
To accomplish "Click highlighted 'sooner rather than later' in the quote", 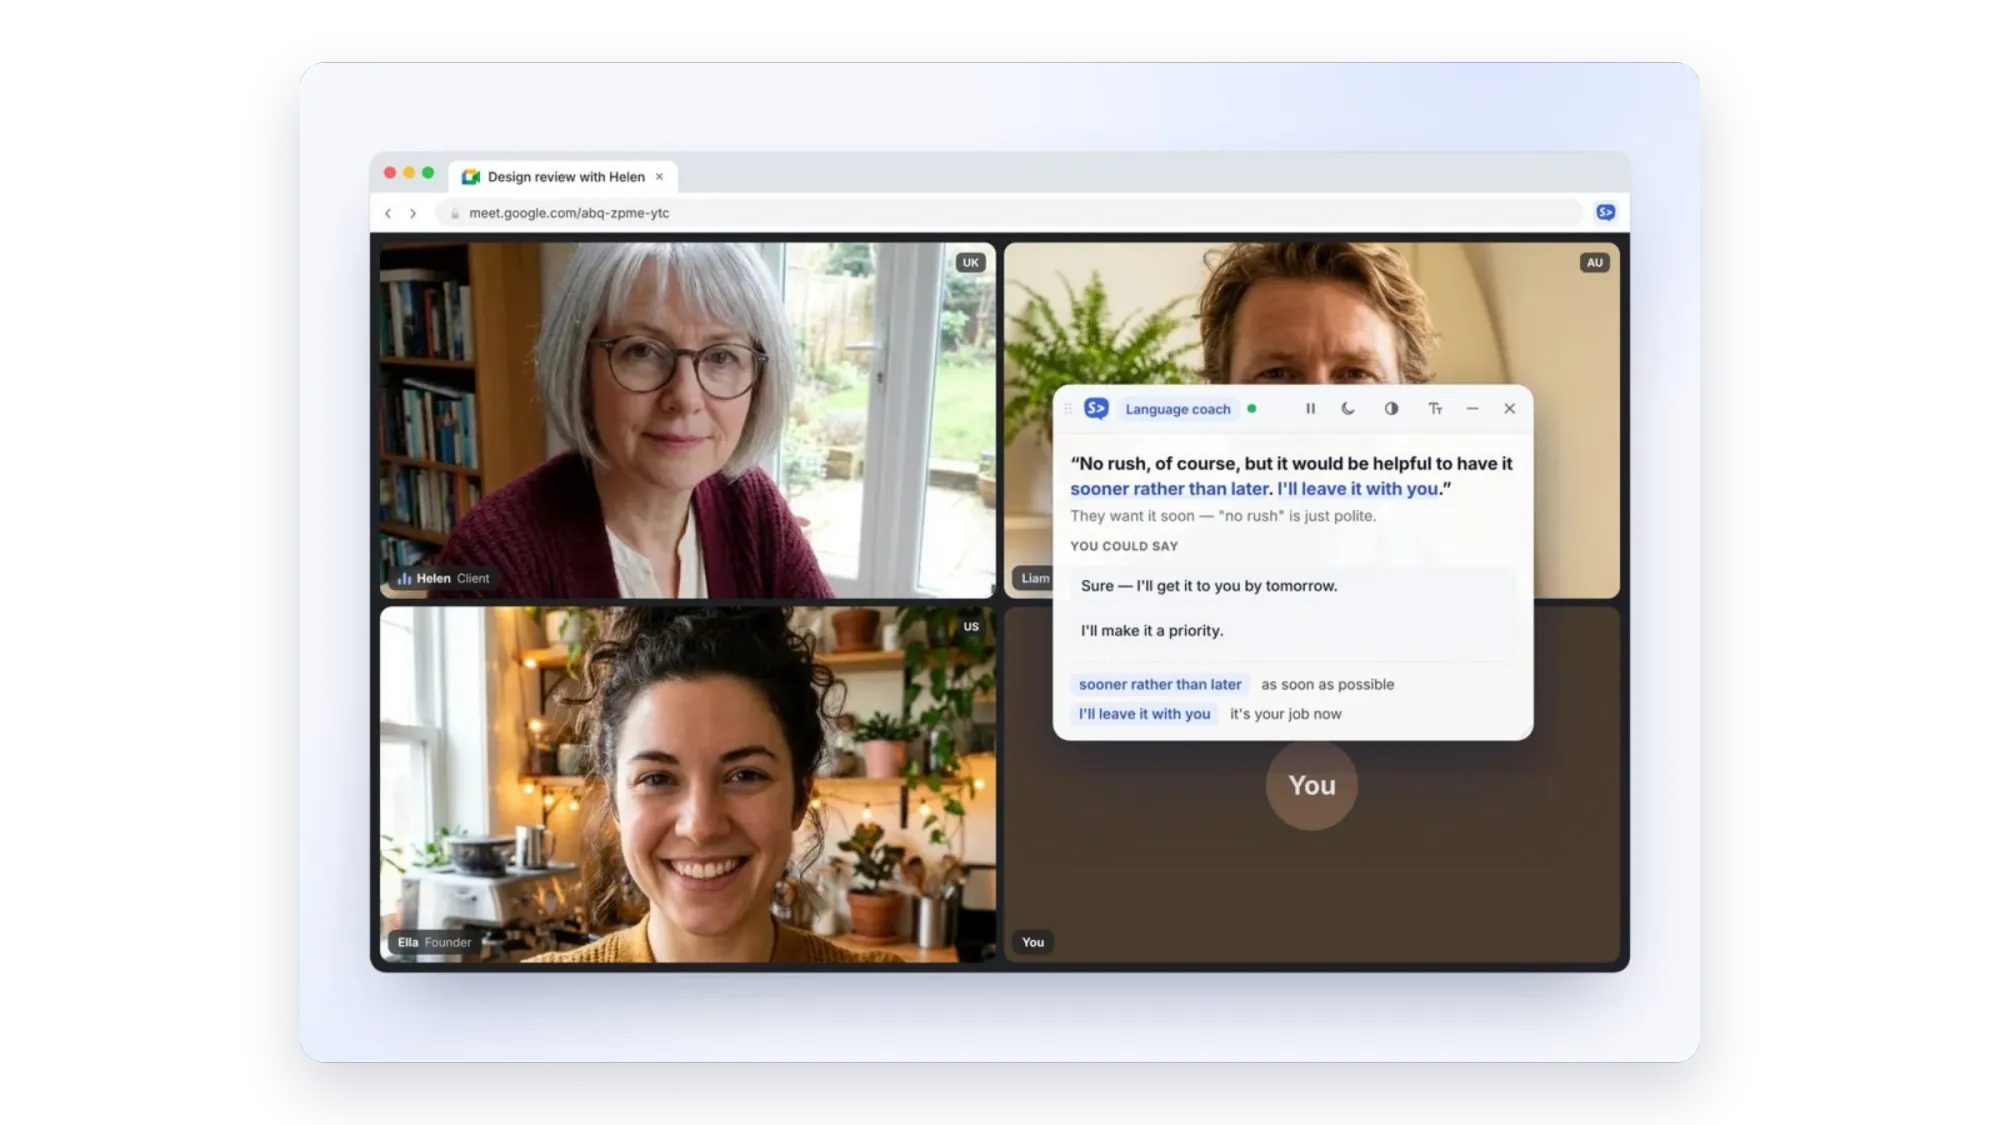I will (1169, 489).
